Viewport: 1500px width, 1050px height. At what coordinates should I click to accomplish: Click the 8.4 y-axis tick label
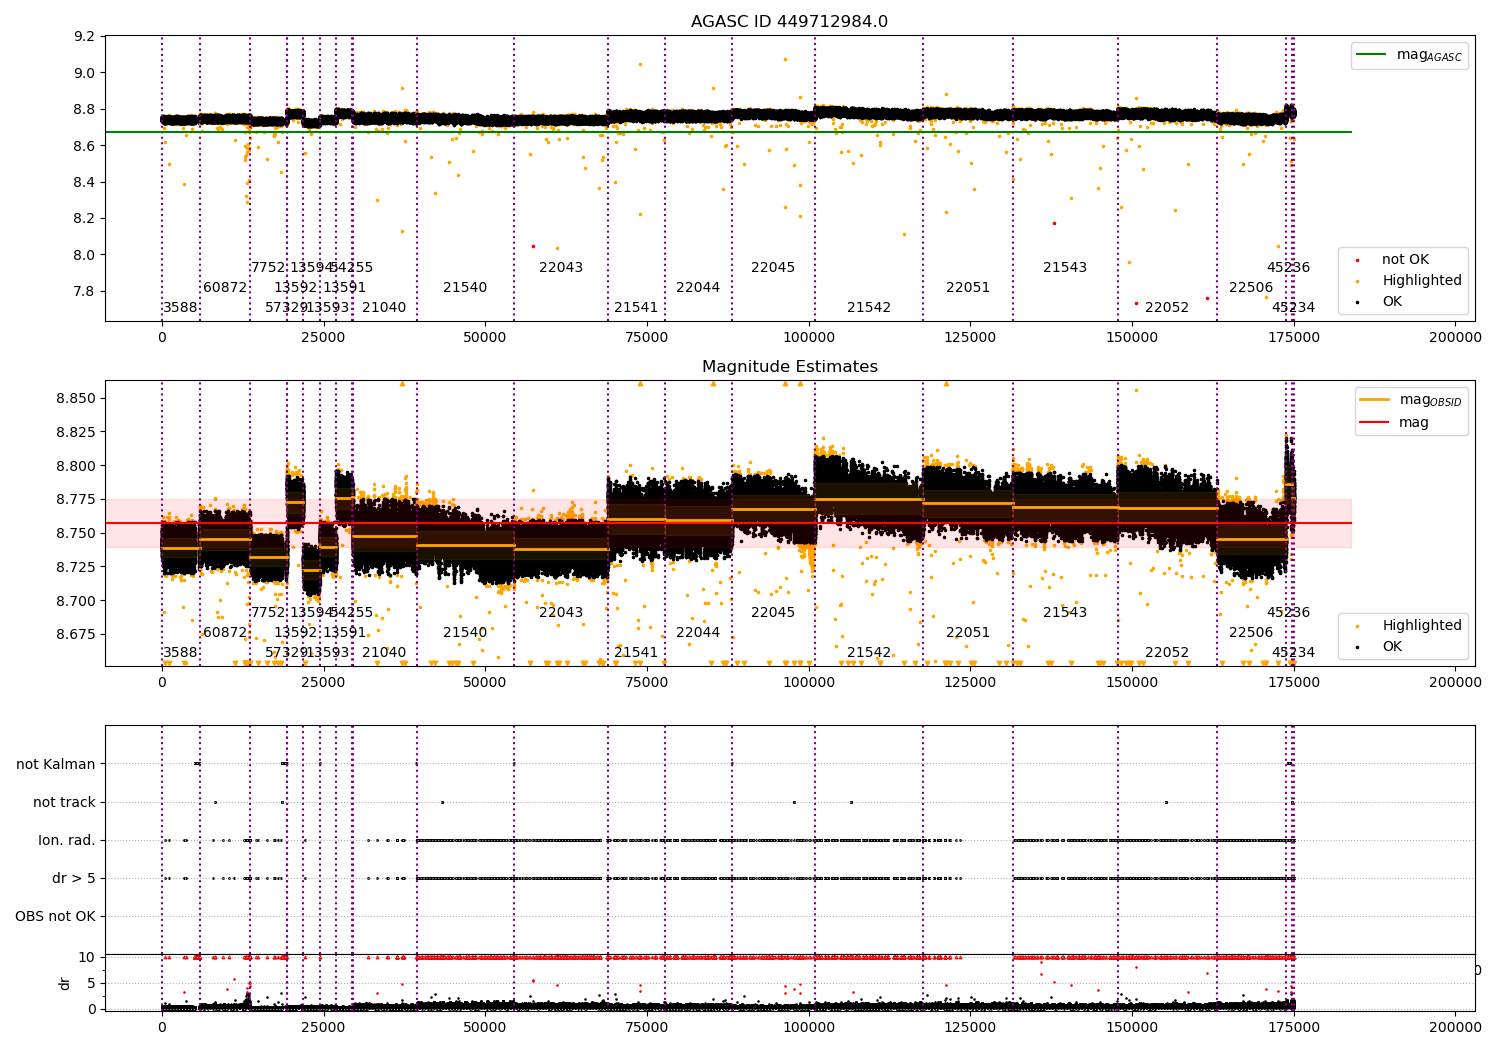point(85,182)
